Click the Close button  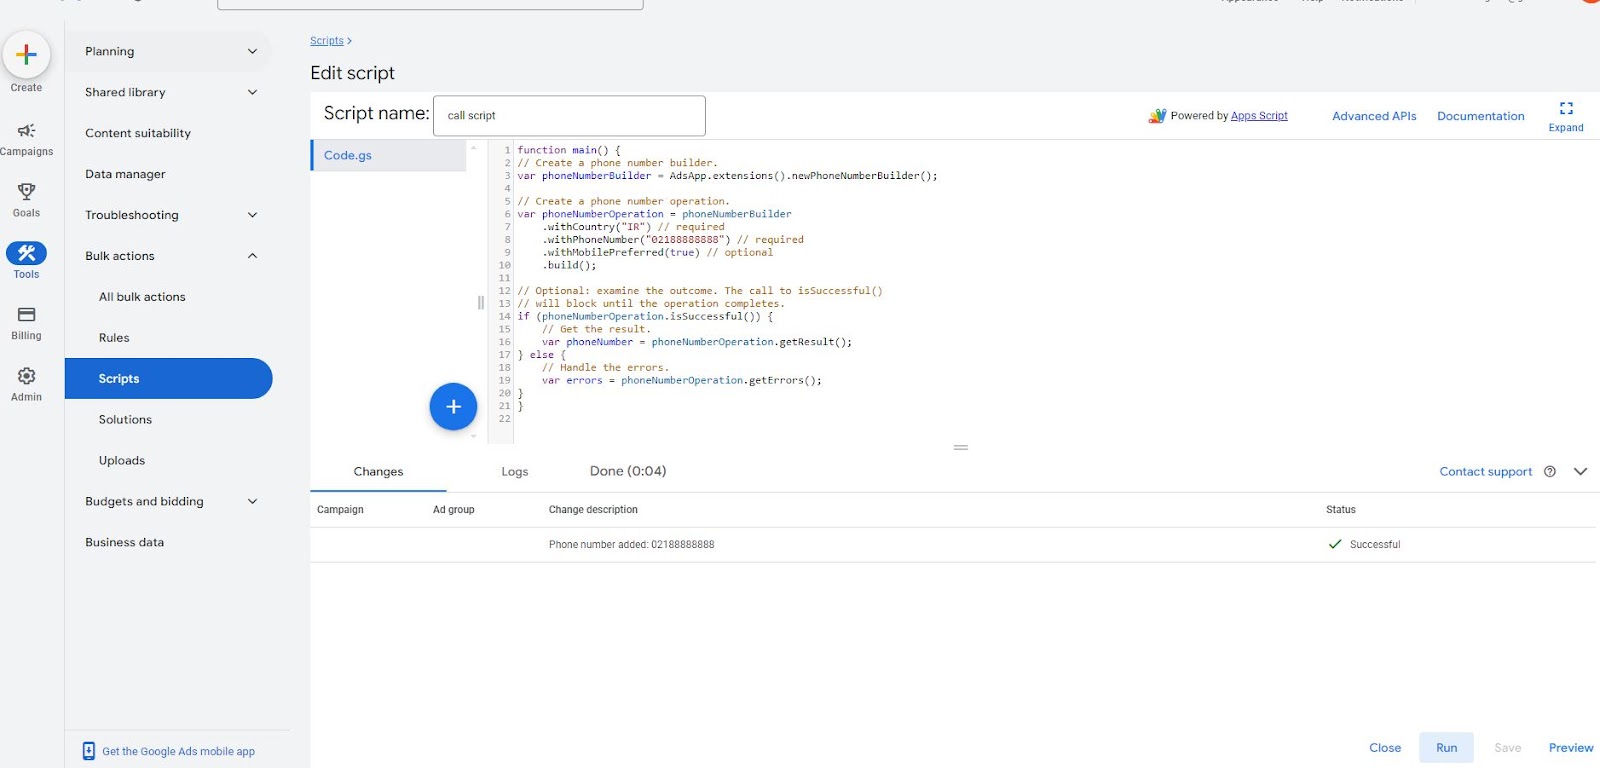[x=1385, y=748]
